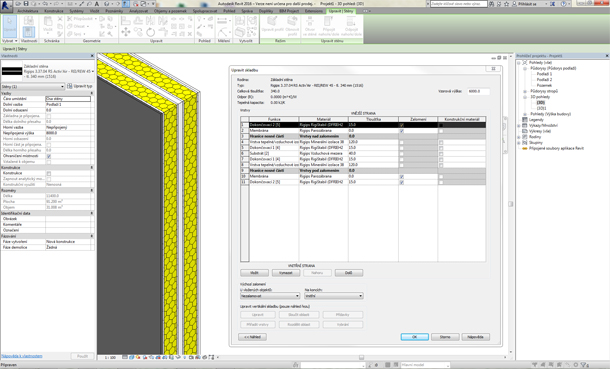Click the 'Rigips Vzduchová mezera' material cell
610x369 pixels.
(x=324, y=154)
